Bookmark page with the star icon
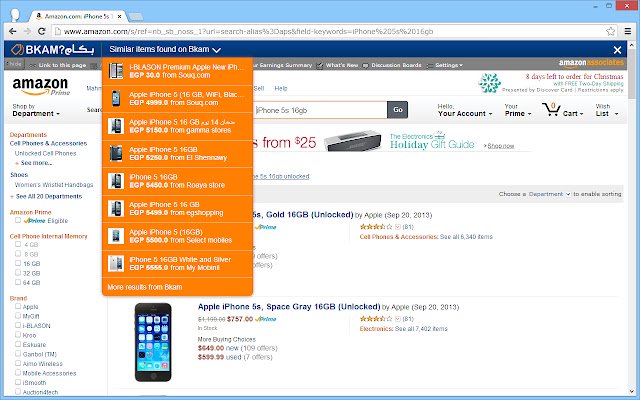Screen dimensions: 640x400 611,31
